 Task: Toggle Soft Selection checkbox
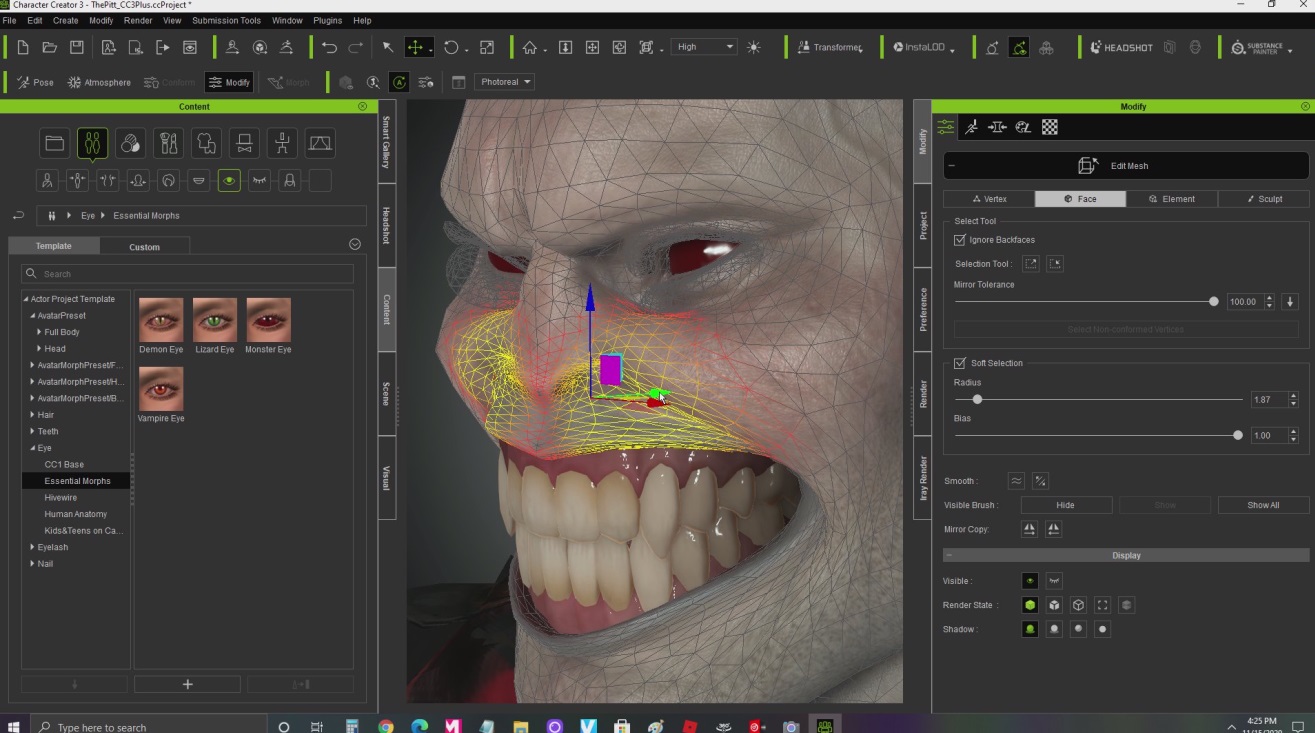point(960,363)
